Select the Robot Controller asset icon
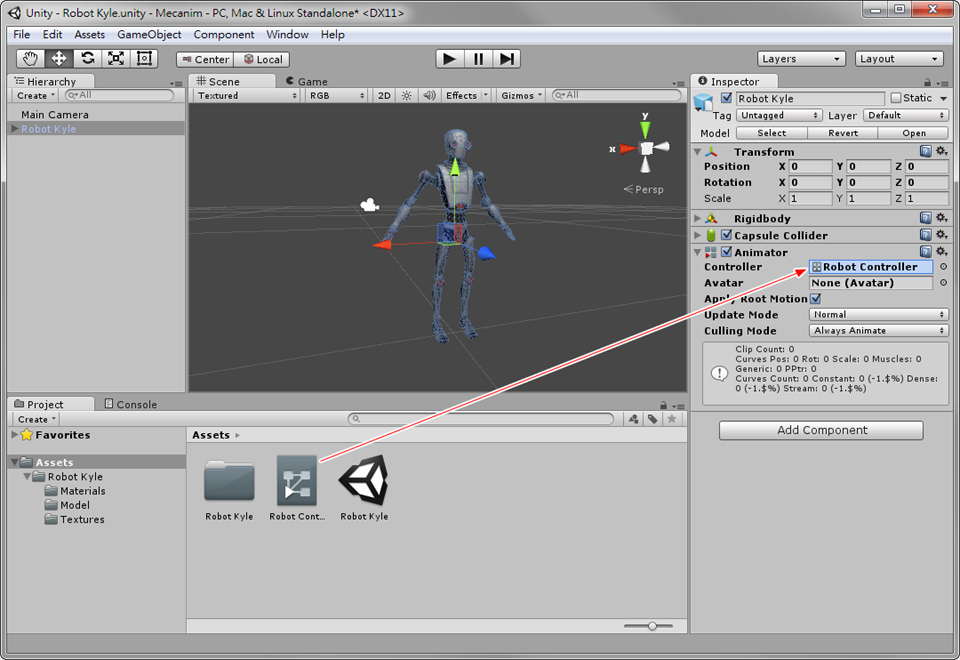This screenshot has height=660, width=960. pos(297,479)
